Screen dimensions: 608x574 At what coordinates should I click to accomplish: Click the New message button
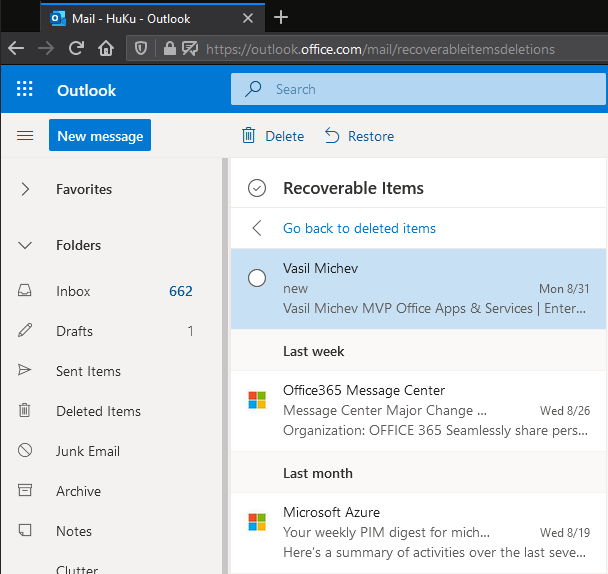[100, 135]
